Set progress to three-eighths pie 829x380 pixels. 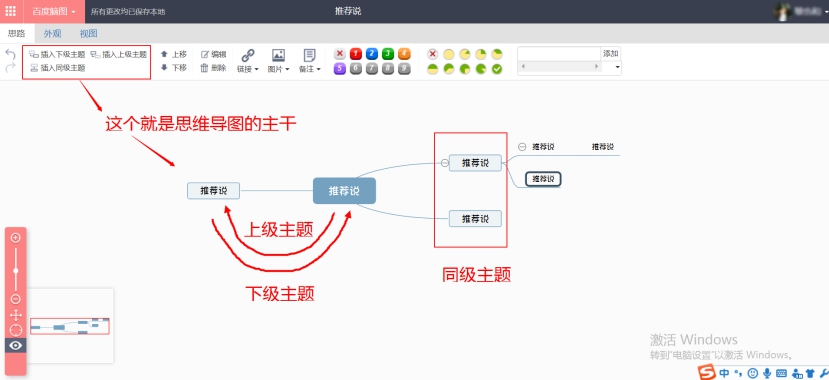tap(497, 54)
